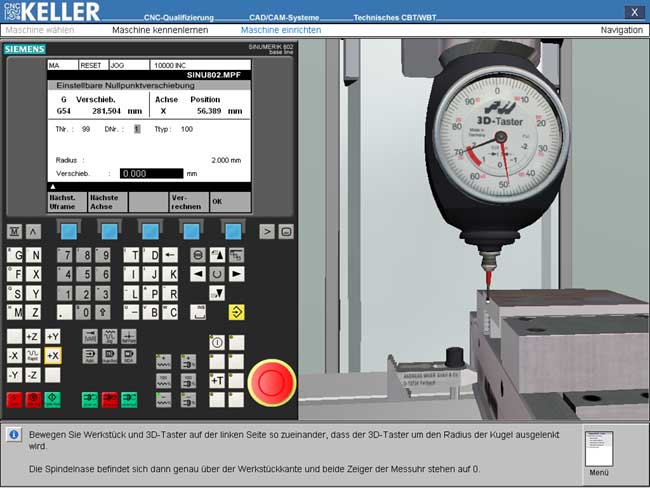Image resolution: width=650 pixels, height=488 pixels.
Task: Click the Verschieb. offset input field
Action: [x=151, y=173]
